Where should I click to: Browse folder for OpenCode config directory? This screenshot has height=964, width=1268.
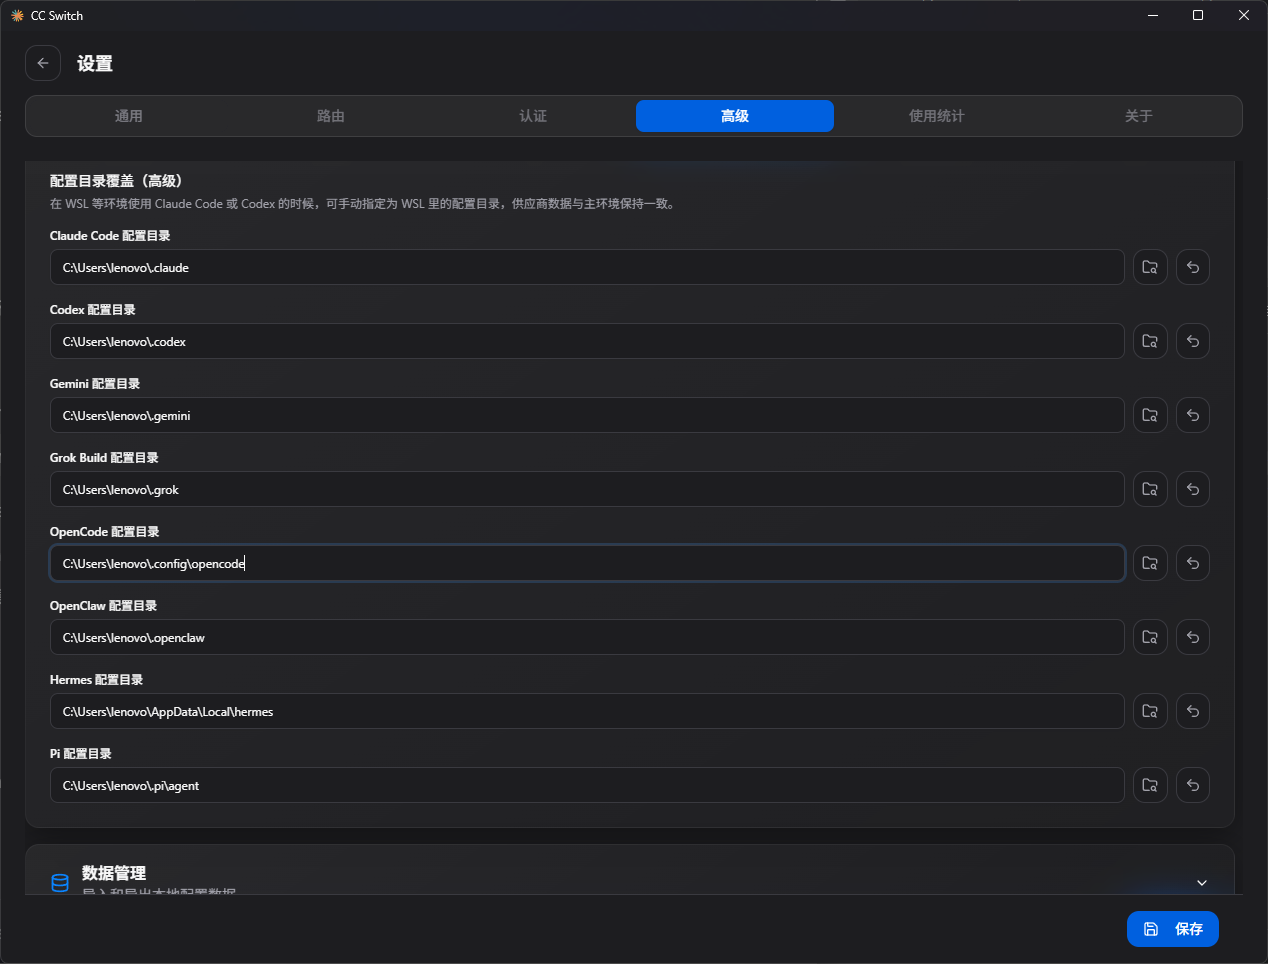click(1150, 563)
